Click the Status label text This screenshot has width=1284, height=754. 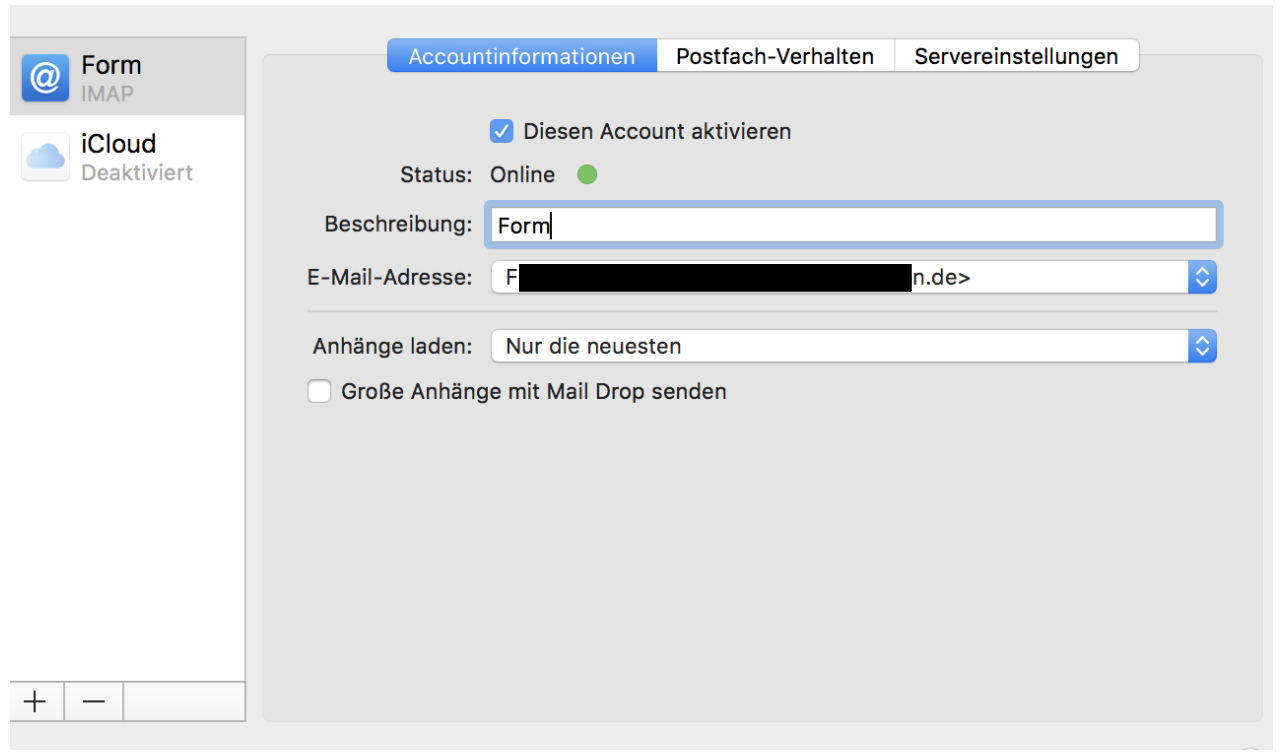pyautogui.click(x=435, y=175)
